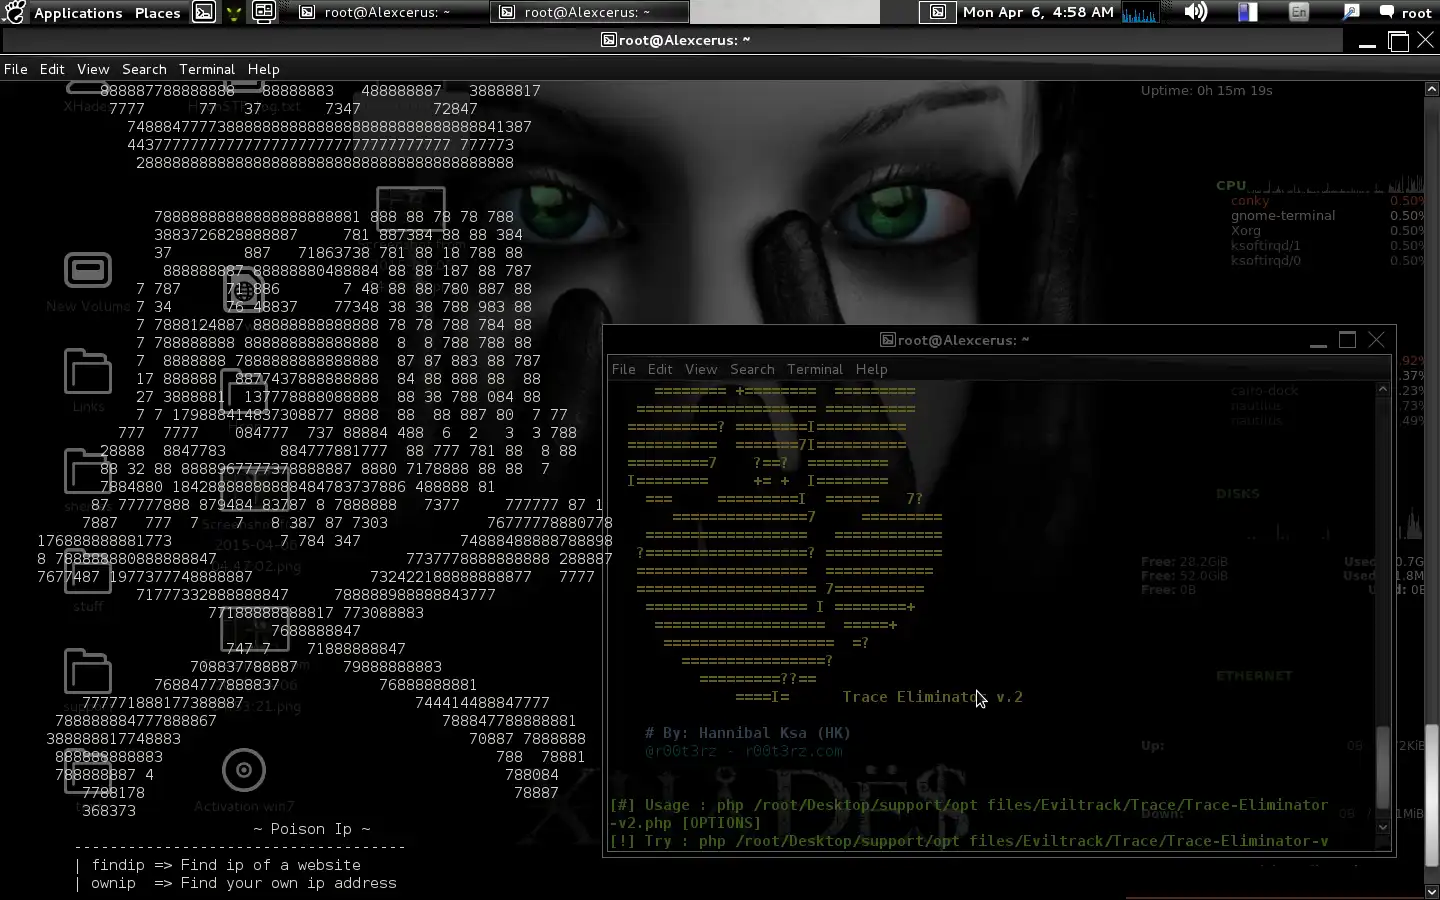Click the small terminal's scrollbar up arrow

[1383, 389]
